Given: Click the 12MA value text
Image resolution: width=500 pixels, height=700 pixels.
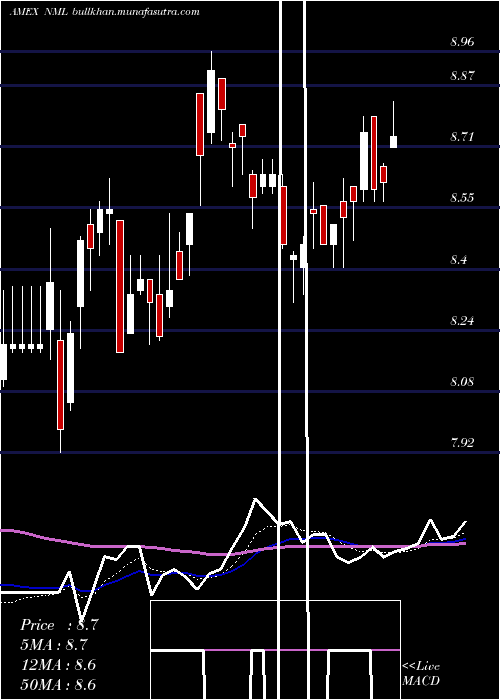Looking at the screenshot, I should point(58,664).
